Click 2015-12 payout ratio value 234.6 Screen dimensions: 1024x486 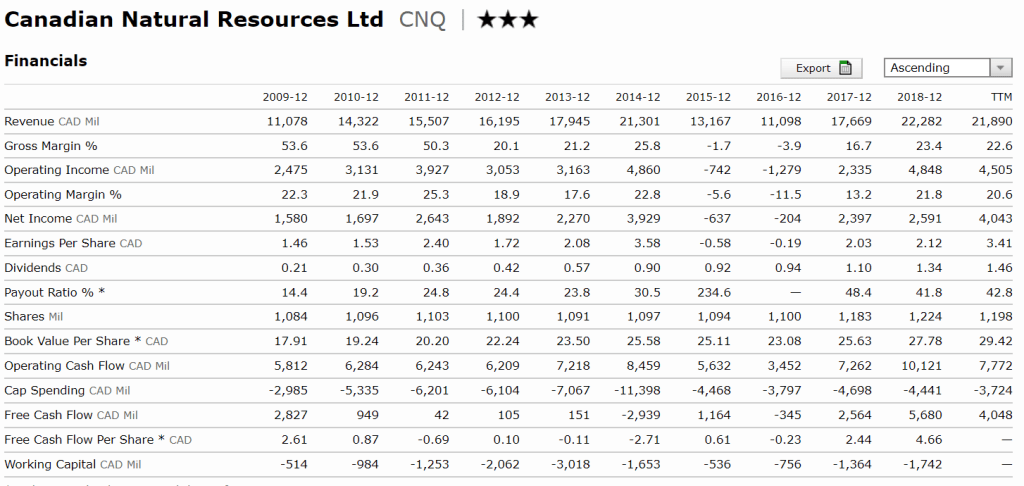pyautogui.click(x=714, y=293)
